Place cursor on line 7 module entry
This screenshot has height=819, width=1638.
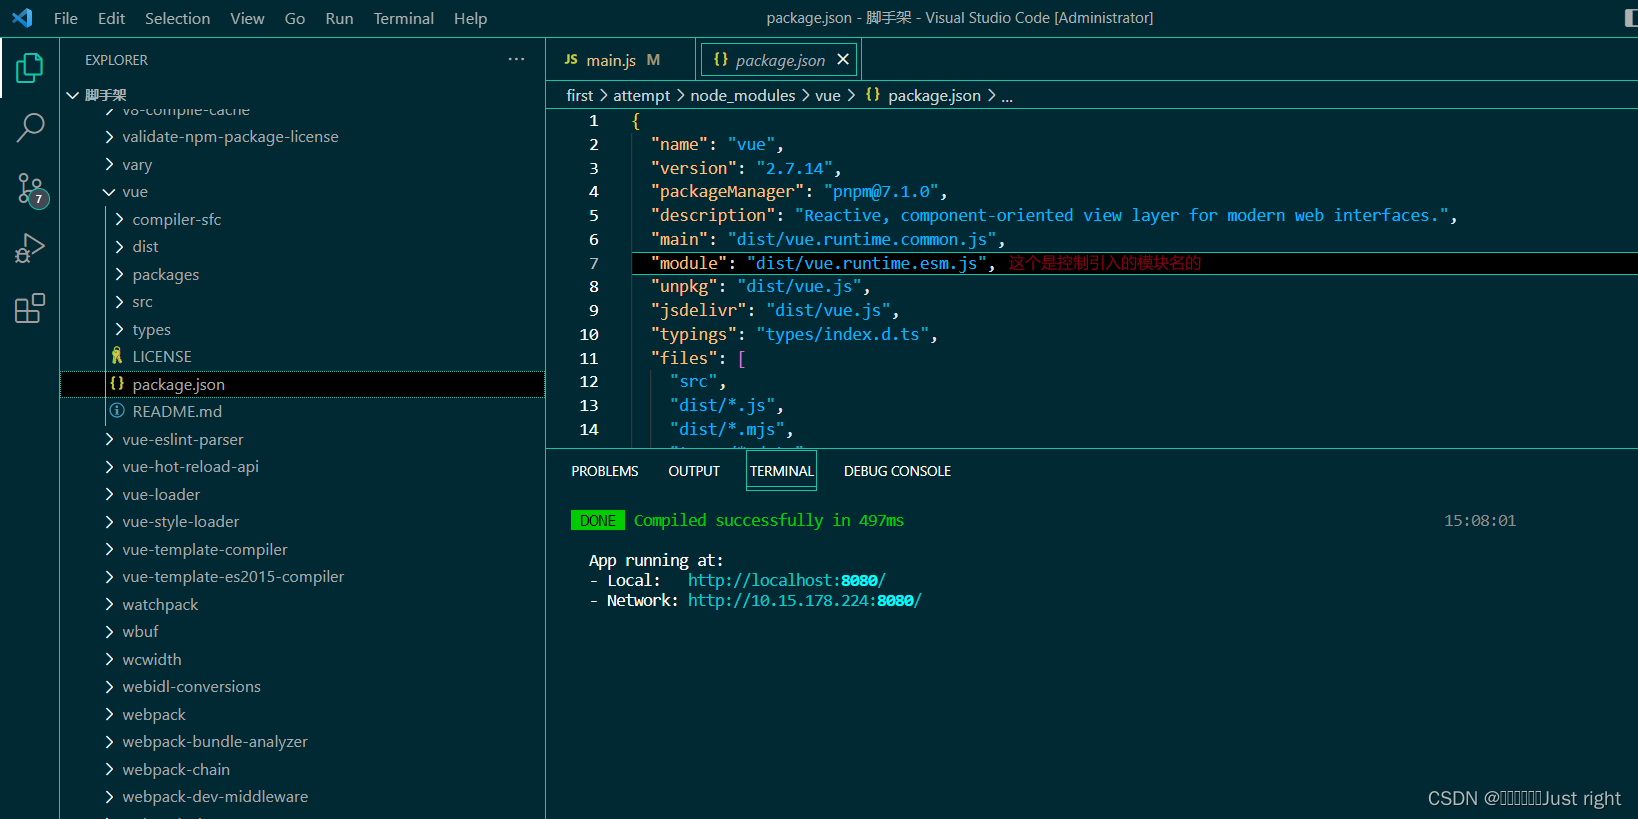tap(823, 263)
